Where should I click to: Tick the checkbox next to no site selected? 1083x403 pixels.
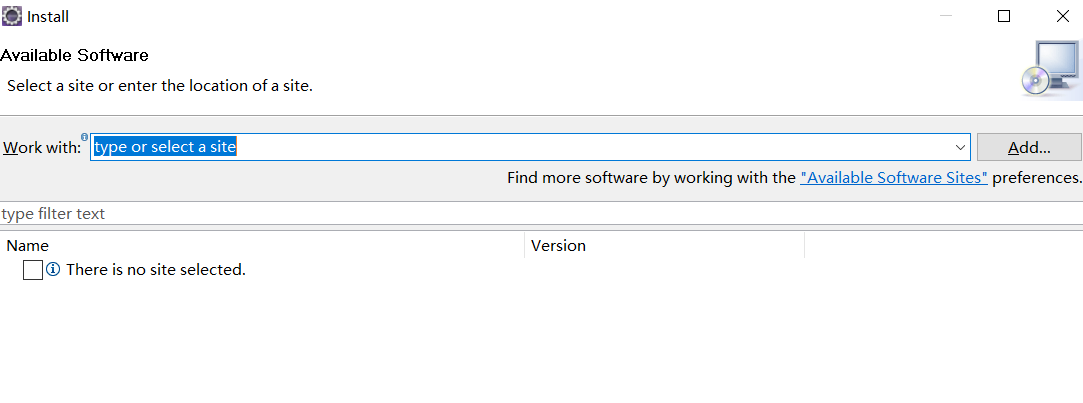(x=32, y=270)
